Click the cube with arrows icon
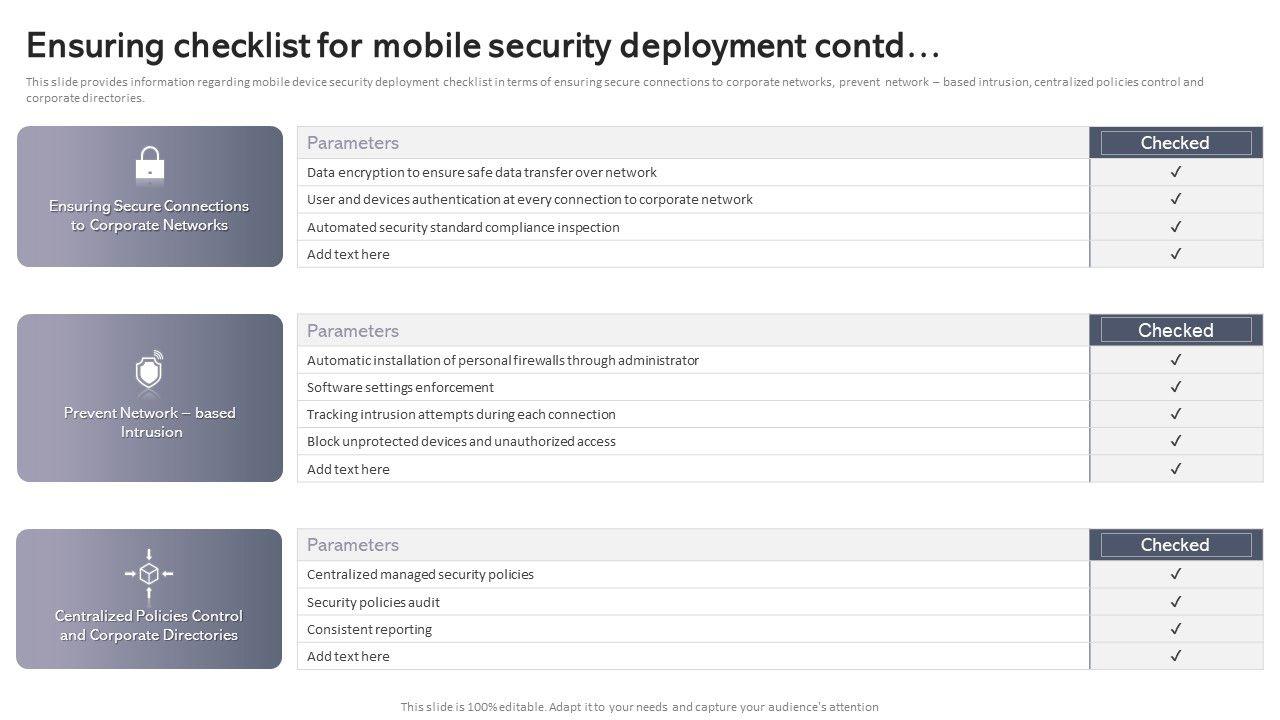1280x720 pixels. point(149,574)
